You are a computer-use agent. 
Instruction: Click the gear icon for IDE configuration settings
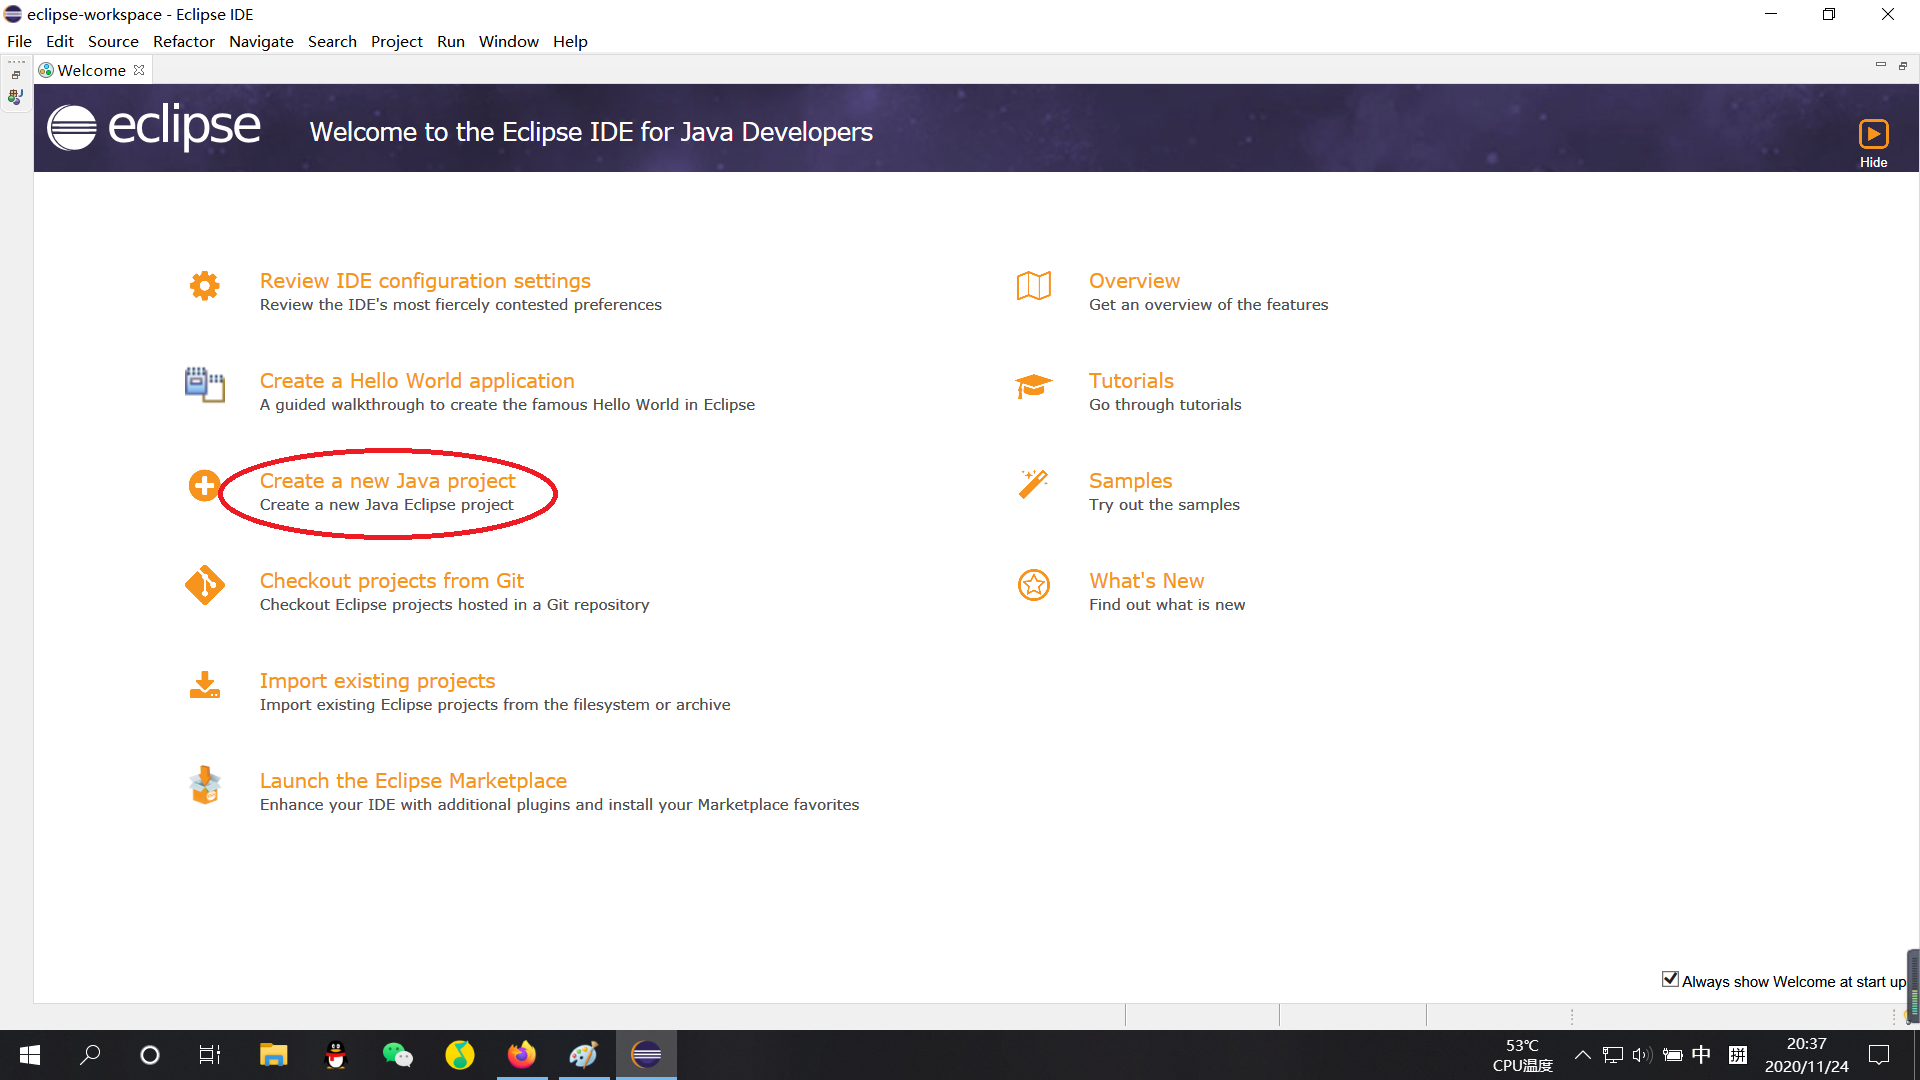pyautogui.click(x=204, y=286)
